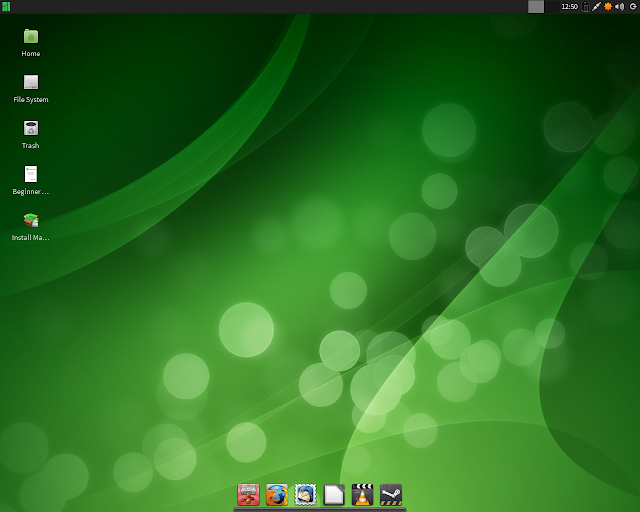Open the File System desktop icon
This screenshot has height=512, width=640.
[x=31, y=82]
